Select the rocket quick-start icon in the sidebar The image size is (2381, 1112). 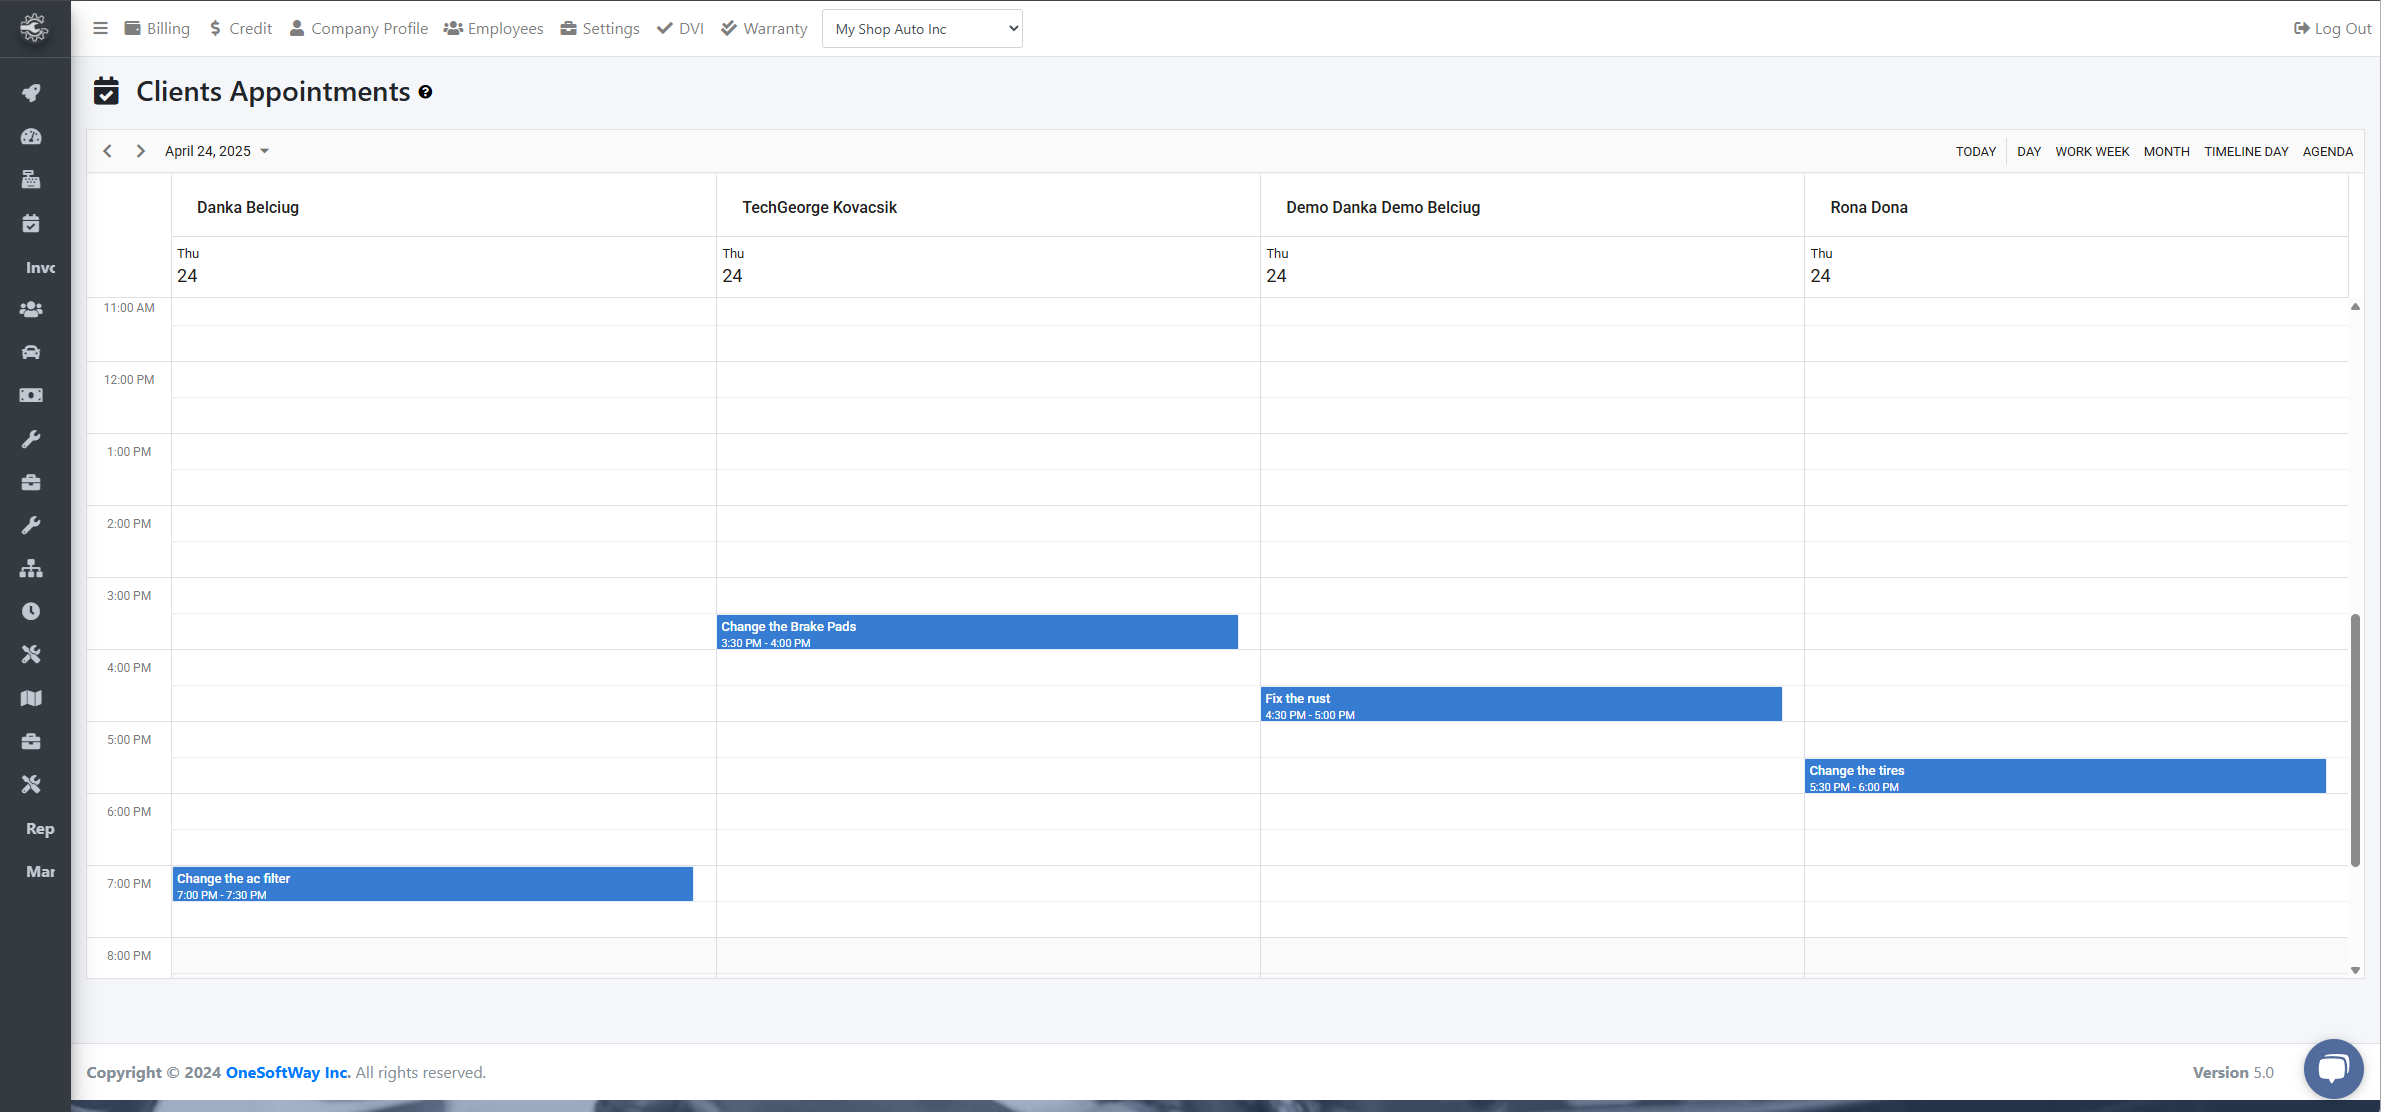(31, 93)
